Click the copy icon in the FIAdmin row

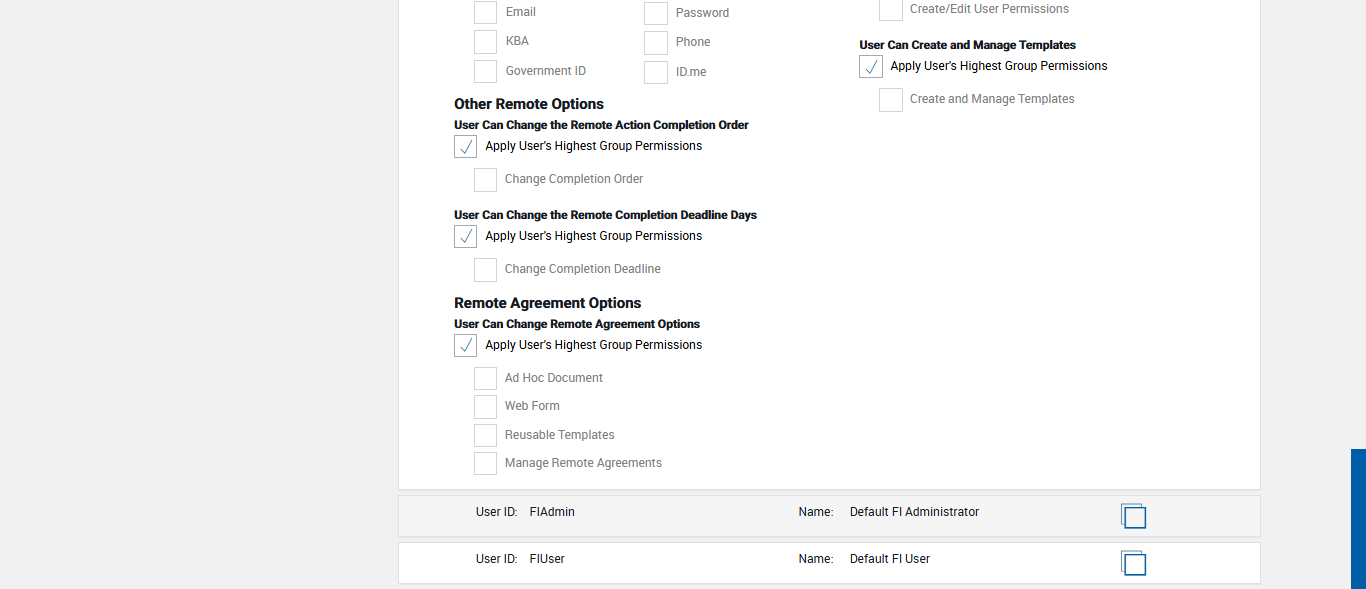pyautogui.click(x=1133, y=516)
